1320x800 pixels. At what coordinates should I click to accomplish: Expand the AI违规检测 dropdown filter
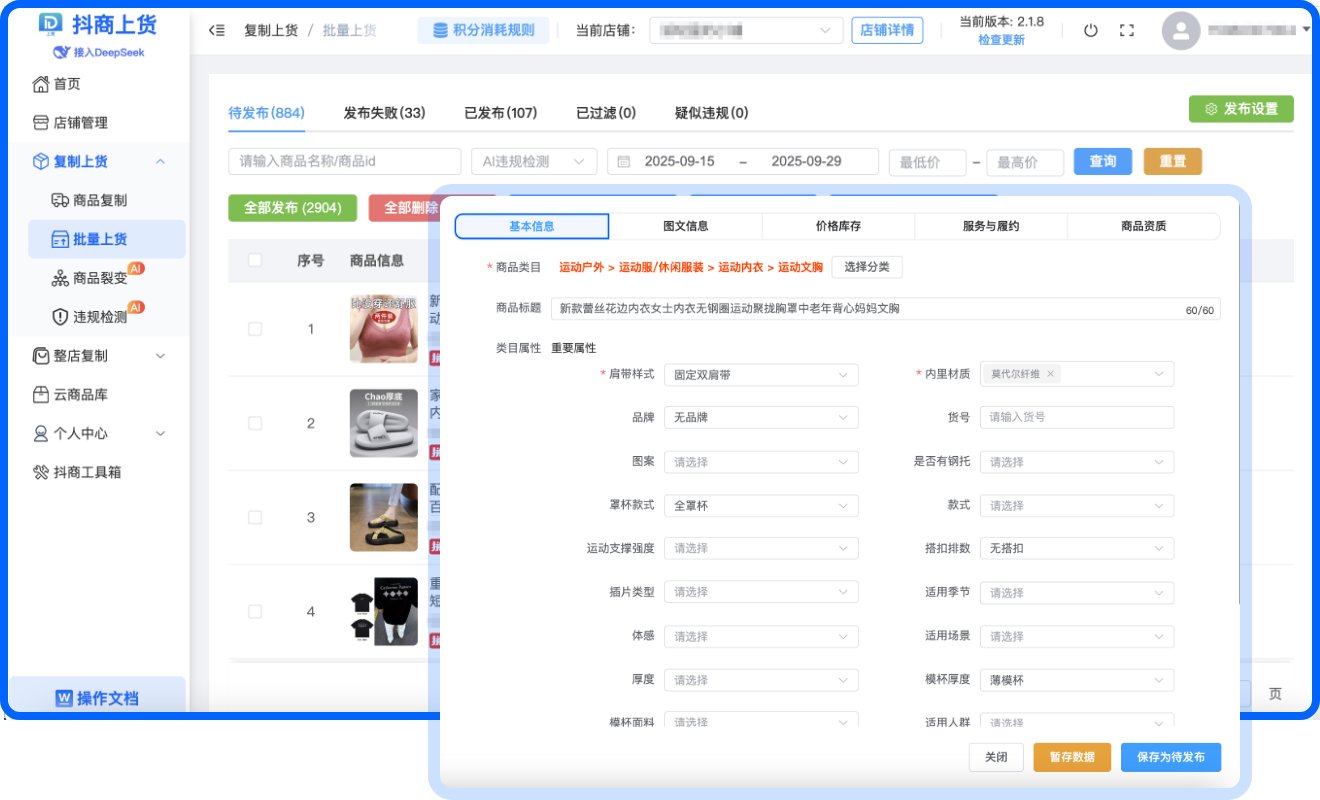tap(533, 162)
